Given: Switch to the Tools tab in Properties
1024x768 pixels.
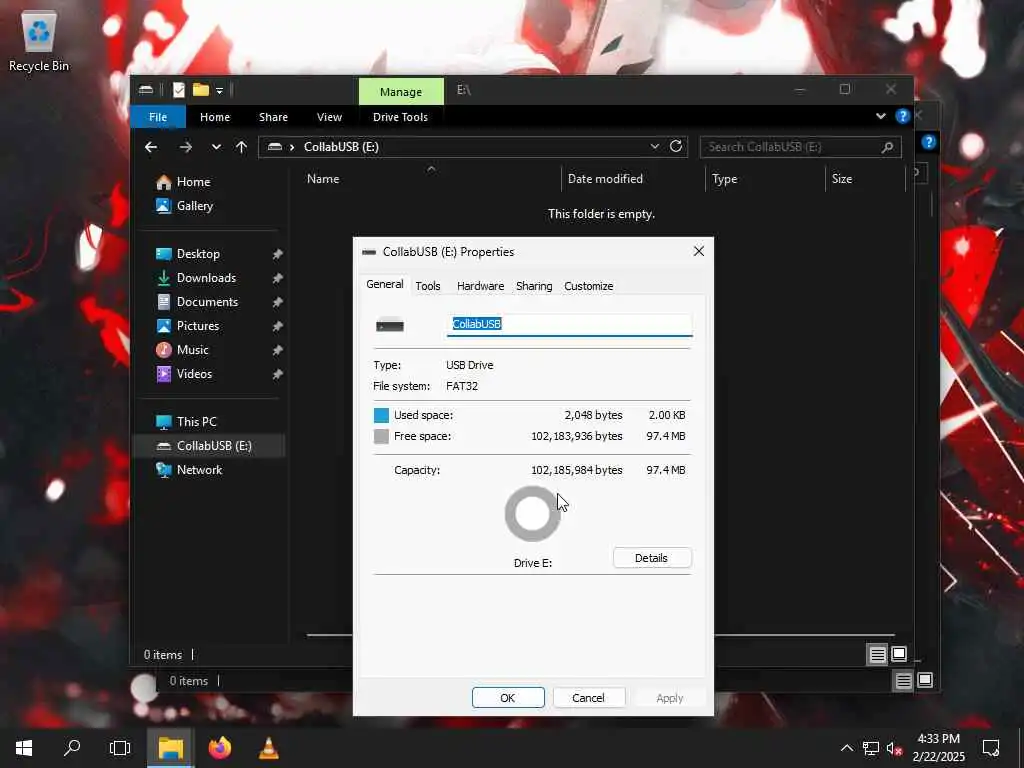Looking at the screenshot, I should coord(428,286).
